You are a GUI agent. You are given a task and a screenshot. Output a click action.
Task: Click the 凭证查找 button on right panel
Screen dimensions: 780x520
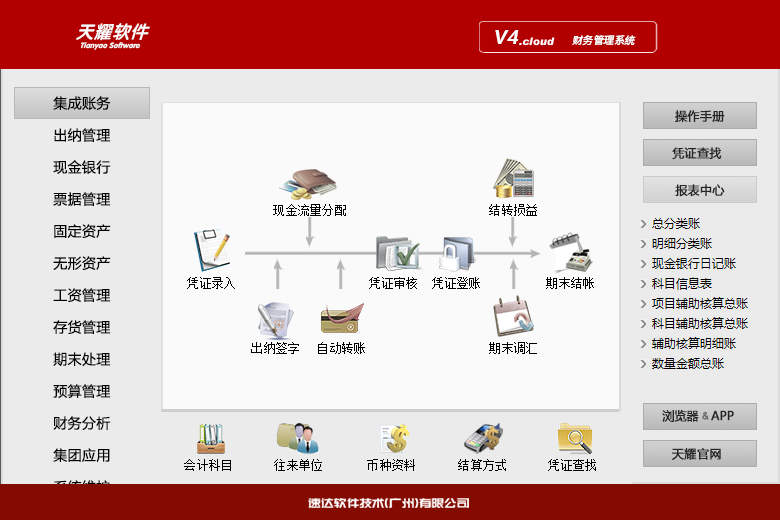(699, 153)
